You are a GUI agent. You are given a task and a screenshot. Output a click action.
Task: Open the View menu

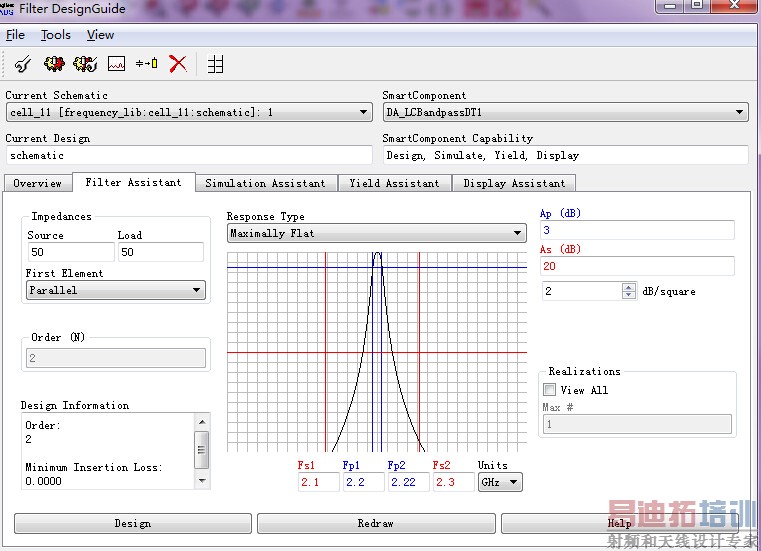[x=100, y=35]
